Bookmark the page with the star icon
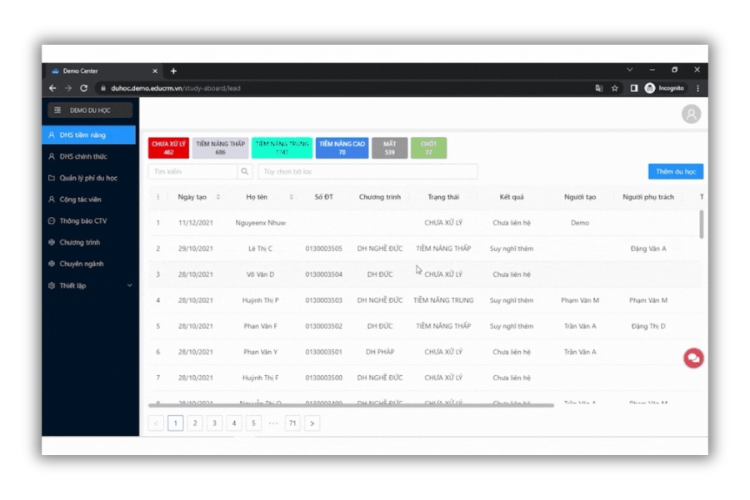The image size is (750, 500). coord(615,88)
